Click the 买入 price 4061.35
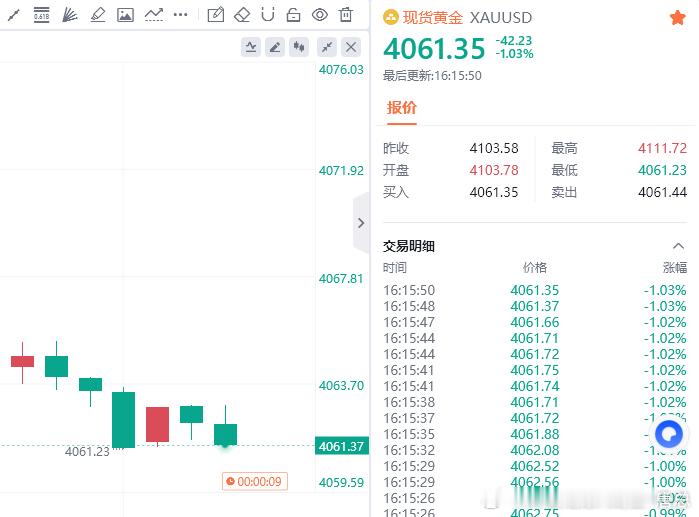 click(x=494, y=192)
